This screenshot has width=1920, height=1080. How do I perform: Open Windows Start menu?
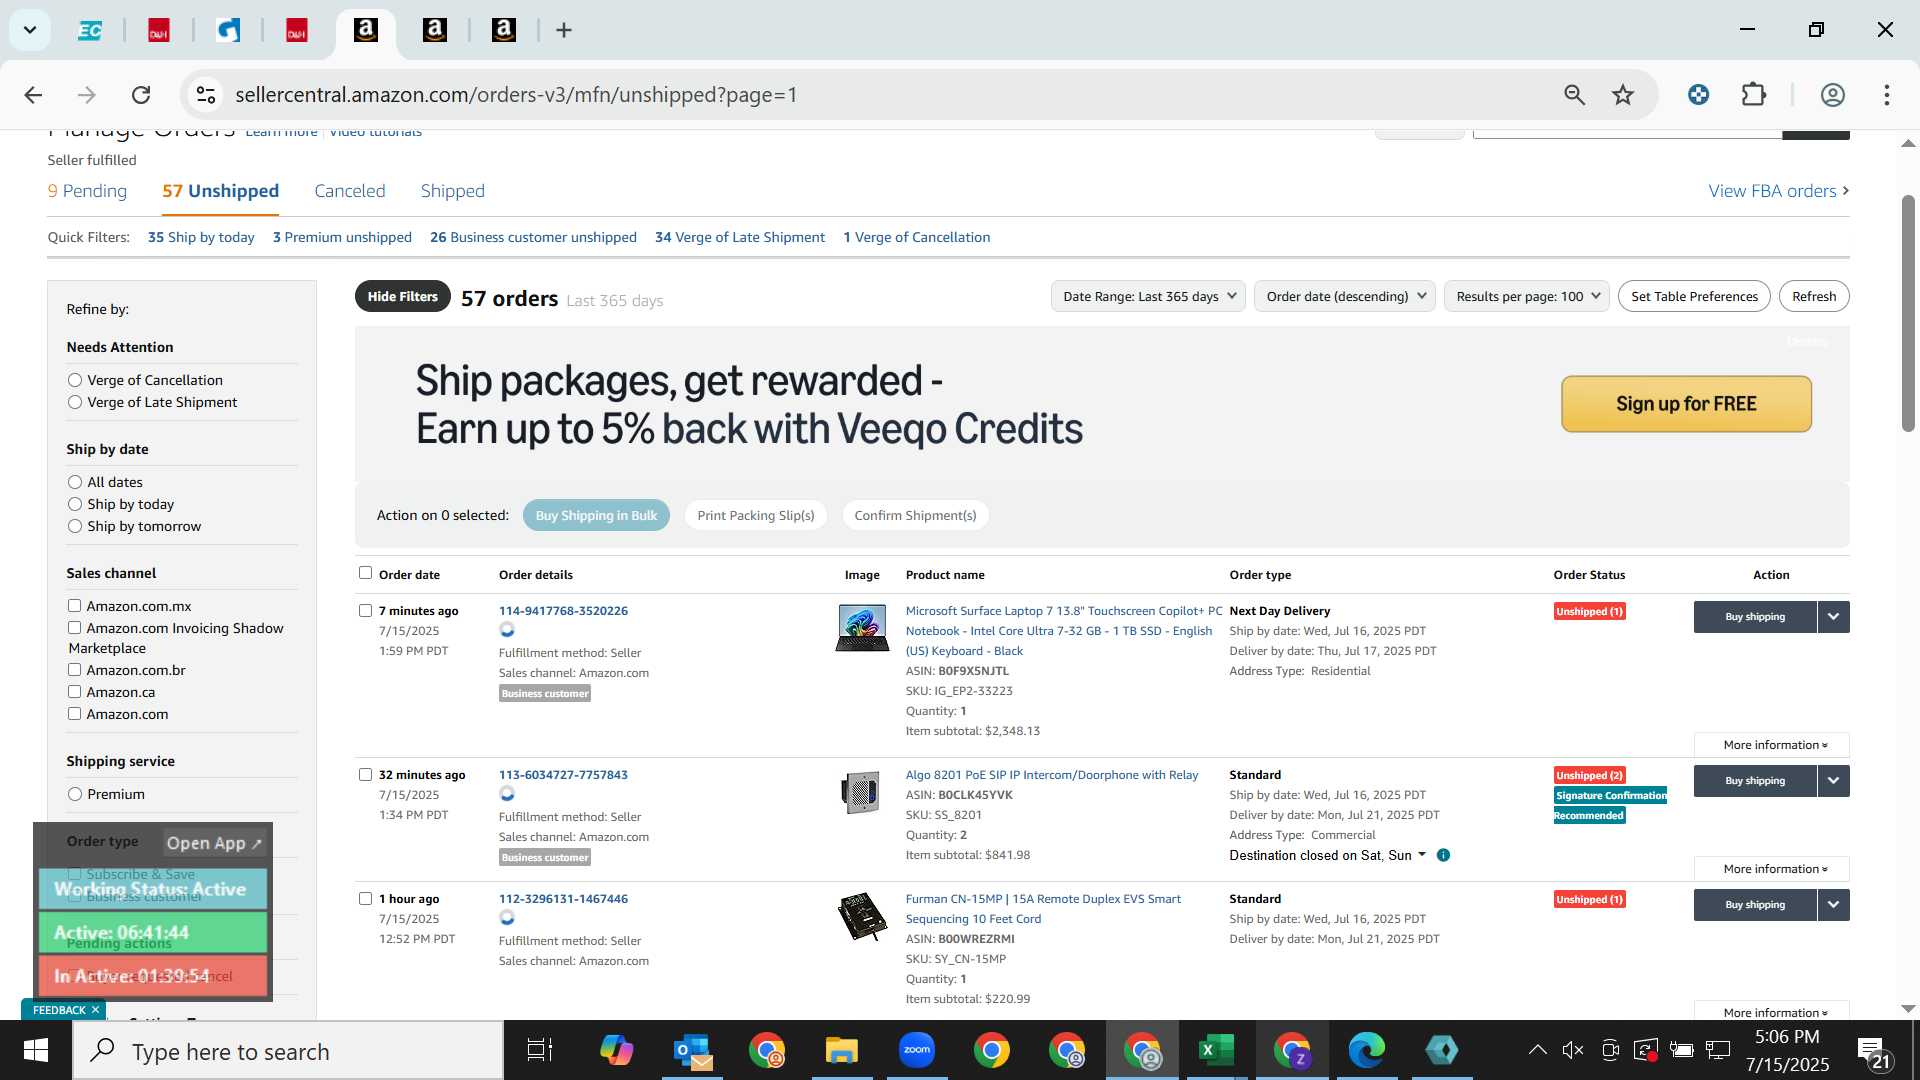pos(36,1051)
